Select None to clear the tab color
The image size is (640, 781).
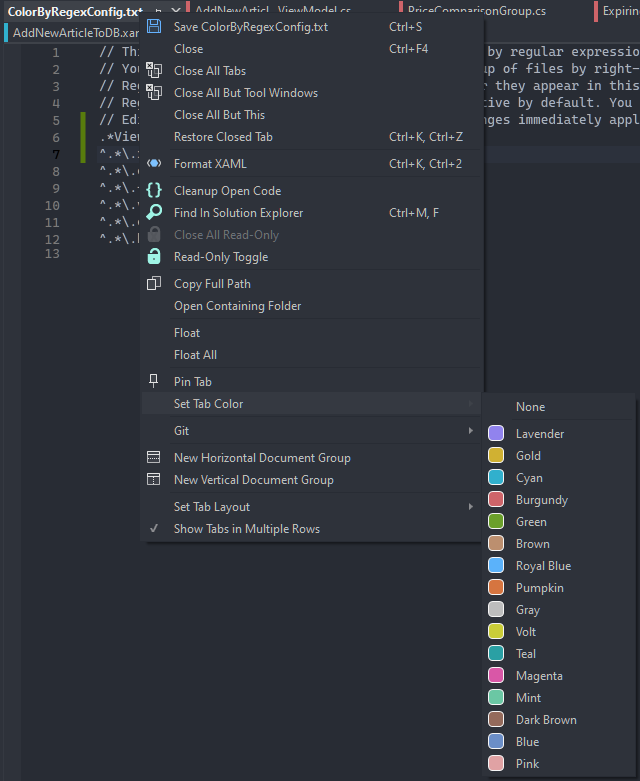pos(530,407)
